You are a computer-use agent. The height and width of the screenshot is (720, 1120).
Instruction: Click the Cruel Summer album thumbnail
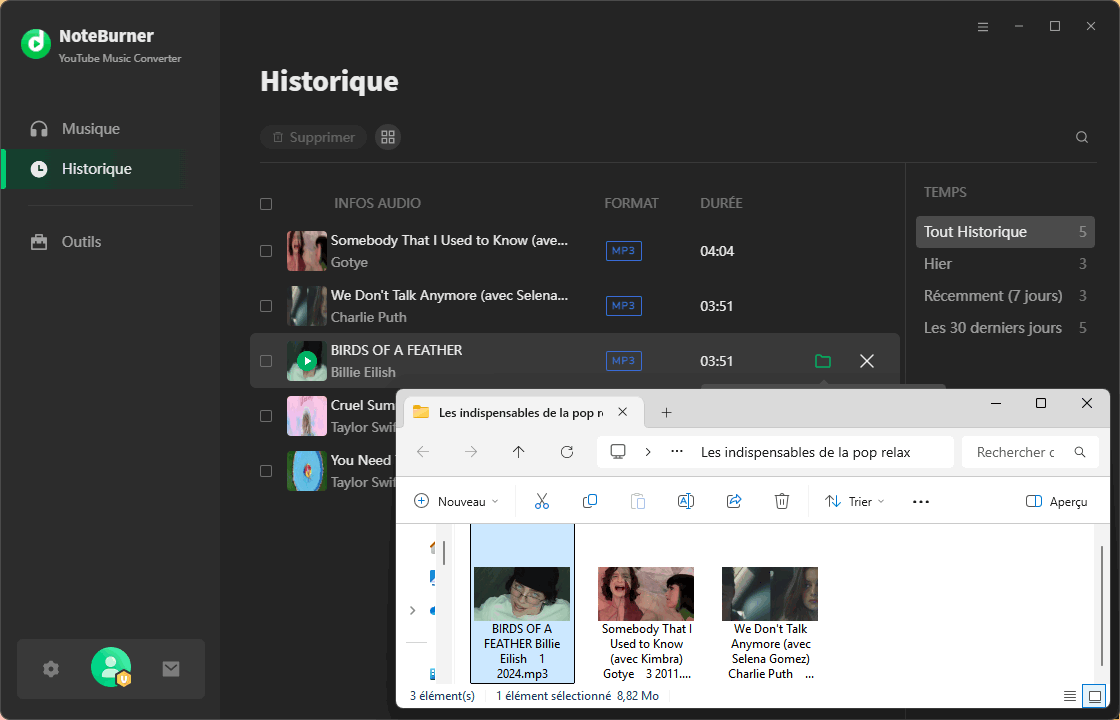click(x=306, y=416)
